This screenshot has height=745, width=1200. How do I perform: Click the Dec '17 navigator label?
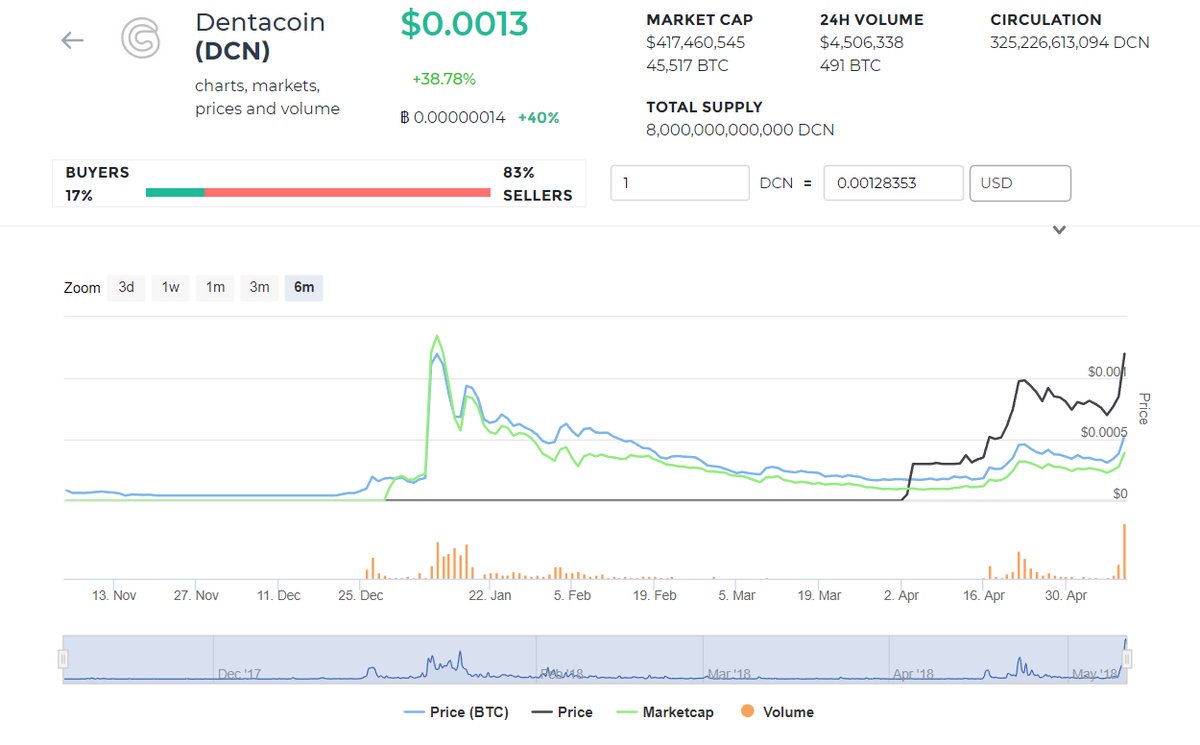(x=239, y=674)
